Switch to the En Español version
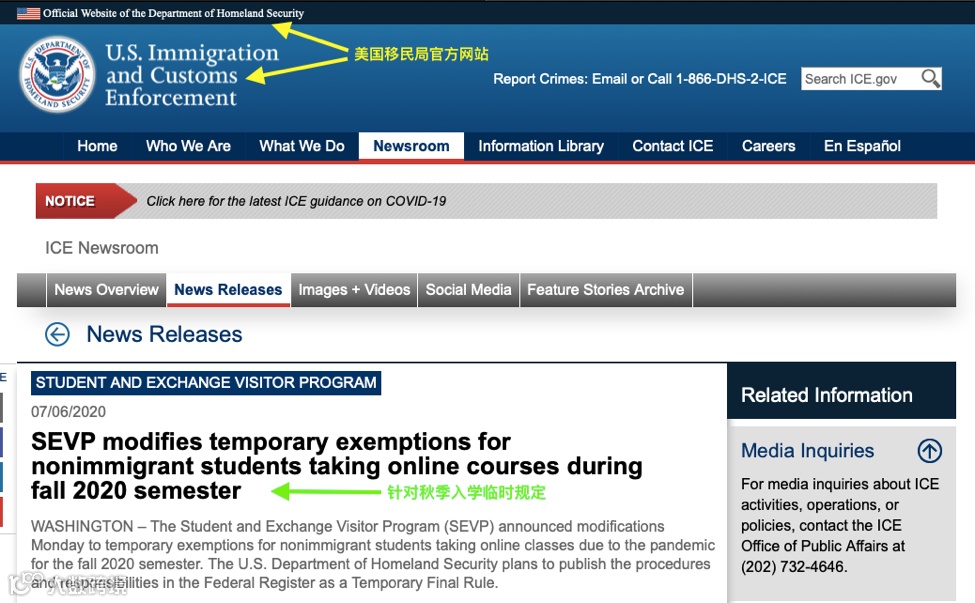This screenshot has width=975, height=603. pyautogui.click(x=862, y=146)
